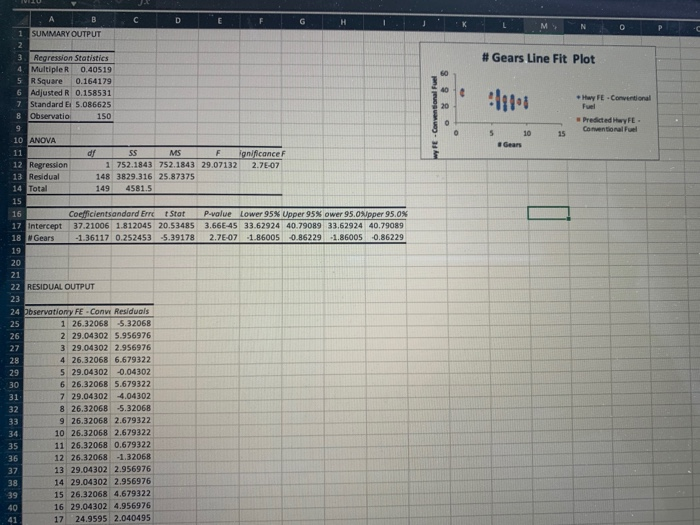Select Total df value 149
The height and width of the screenshot is (525, 700).
point(102,188)
